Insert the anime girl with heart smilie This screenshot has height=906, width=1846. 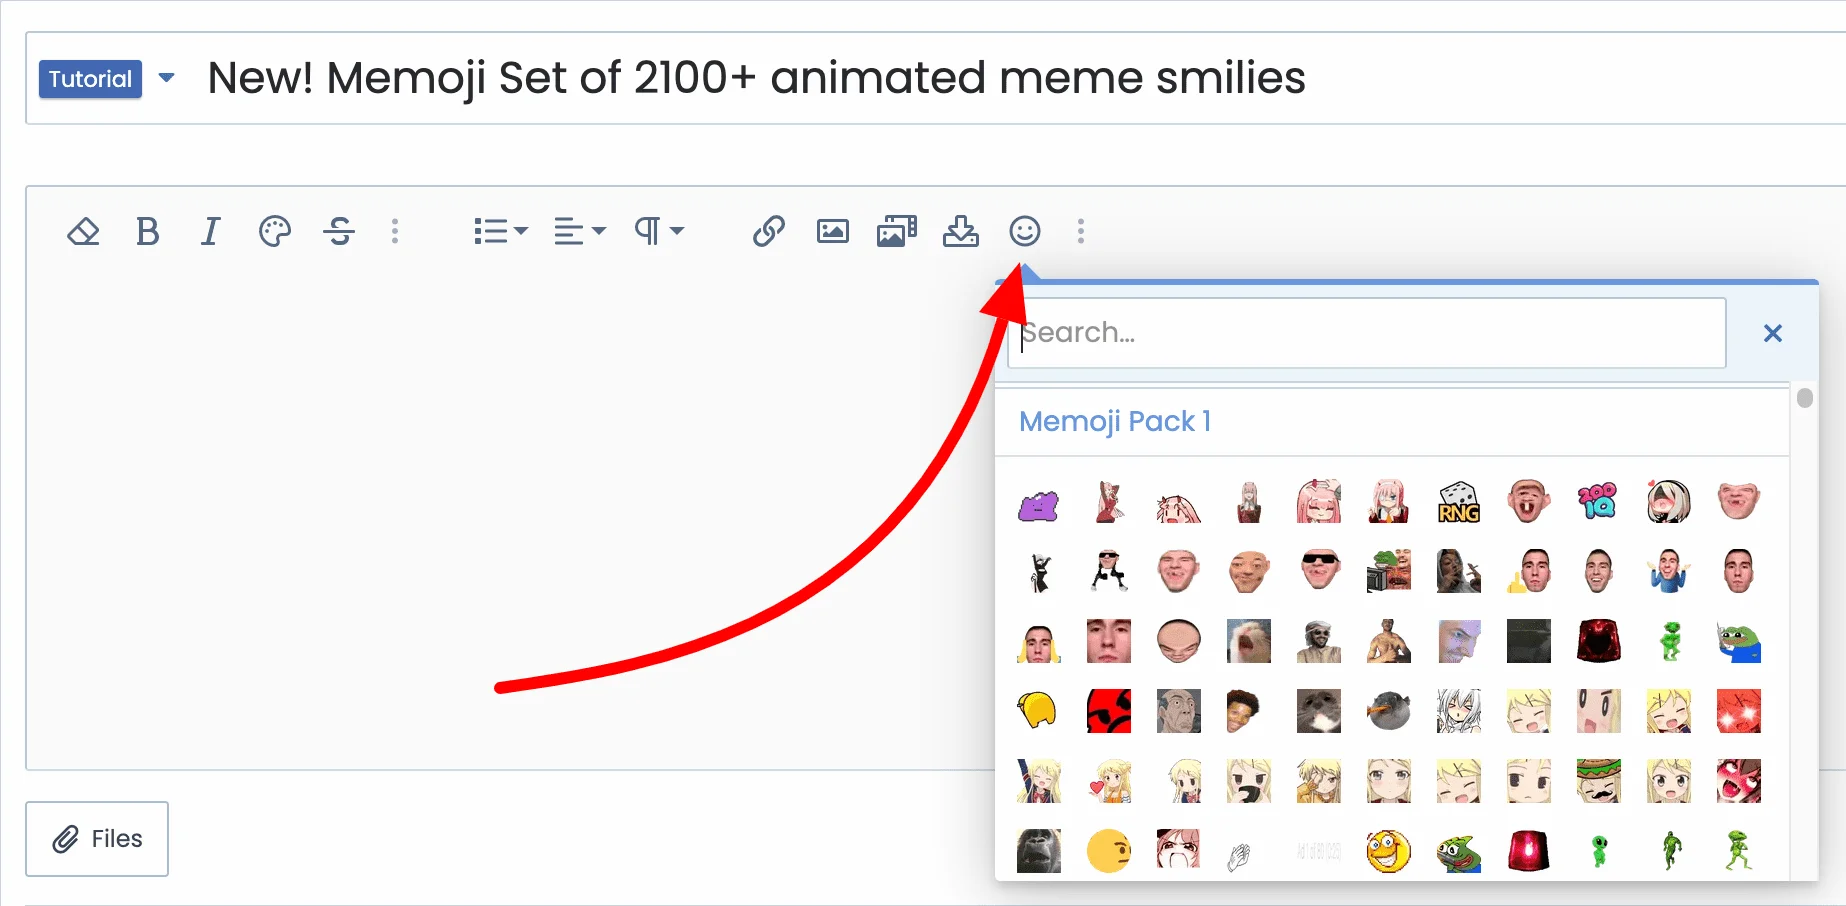click(x=1109, y=781)
